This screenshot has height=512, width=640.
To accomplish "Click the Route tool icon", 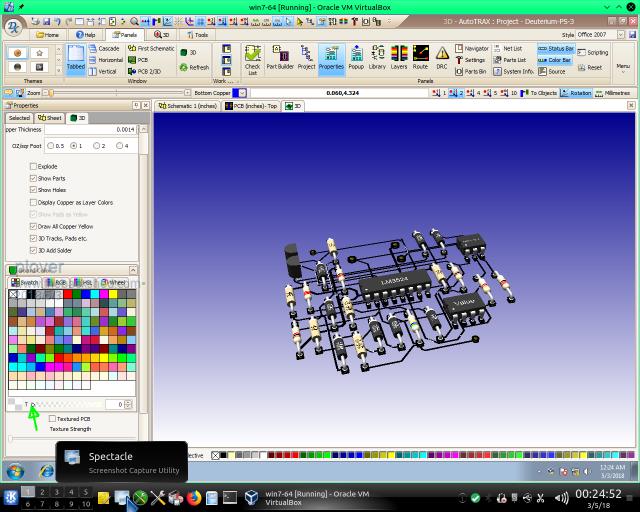I will pyautogui.click(x=420, y=59).
